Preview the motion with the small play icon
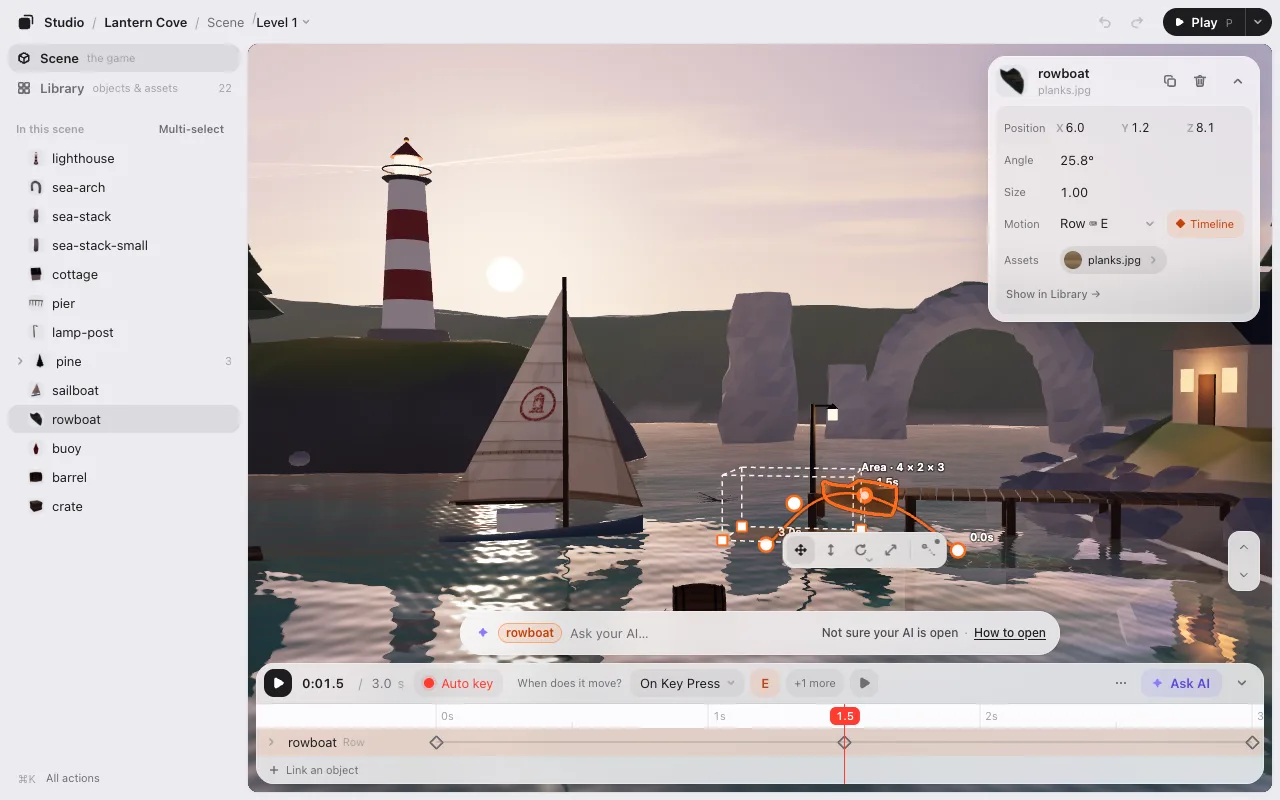1280x800 pixels. [x=865, y=683]
